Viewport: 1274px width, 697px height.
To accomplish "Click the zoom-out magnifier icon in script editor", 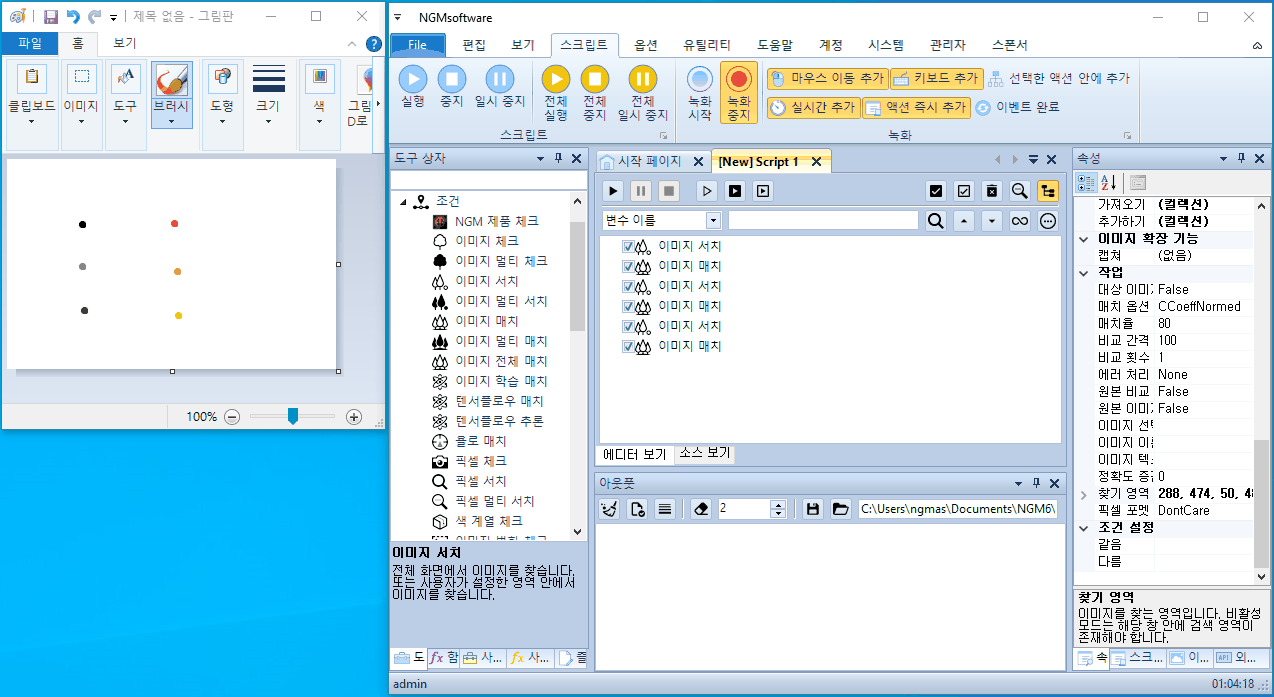I will point(1019,190).
